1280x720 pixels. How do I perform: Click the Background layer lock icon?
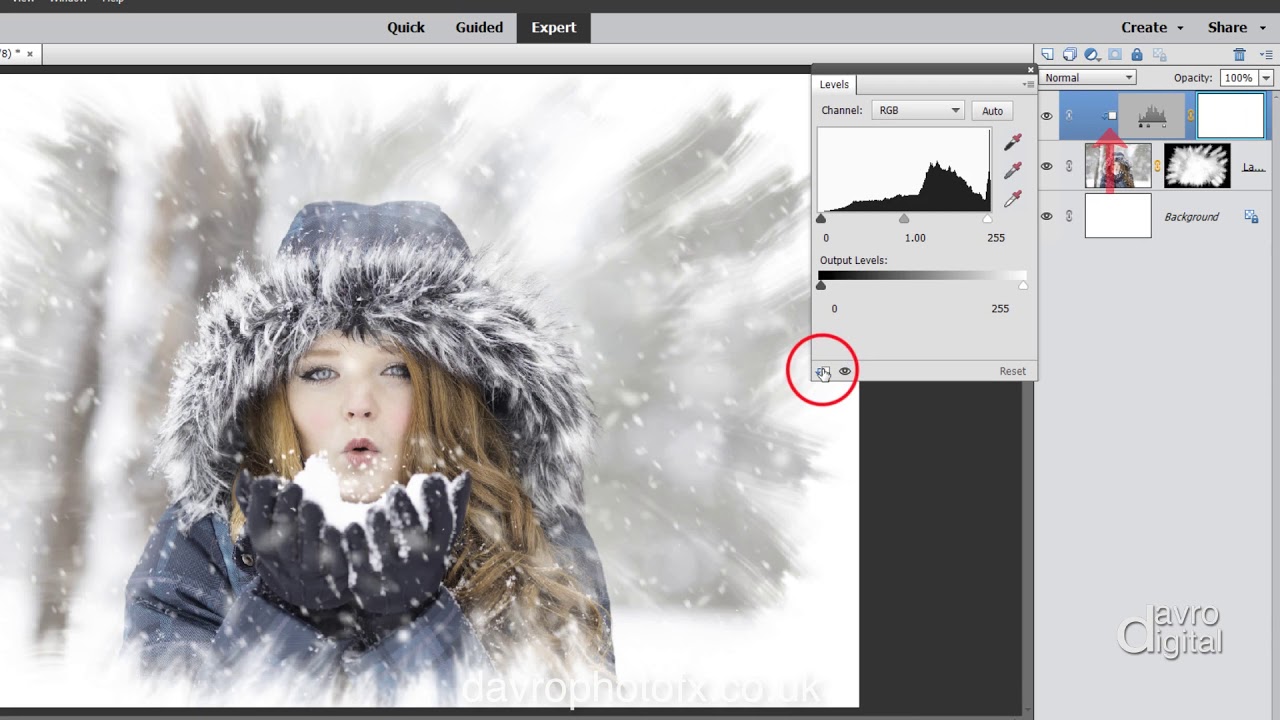(1251, 216)
